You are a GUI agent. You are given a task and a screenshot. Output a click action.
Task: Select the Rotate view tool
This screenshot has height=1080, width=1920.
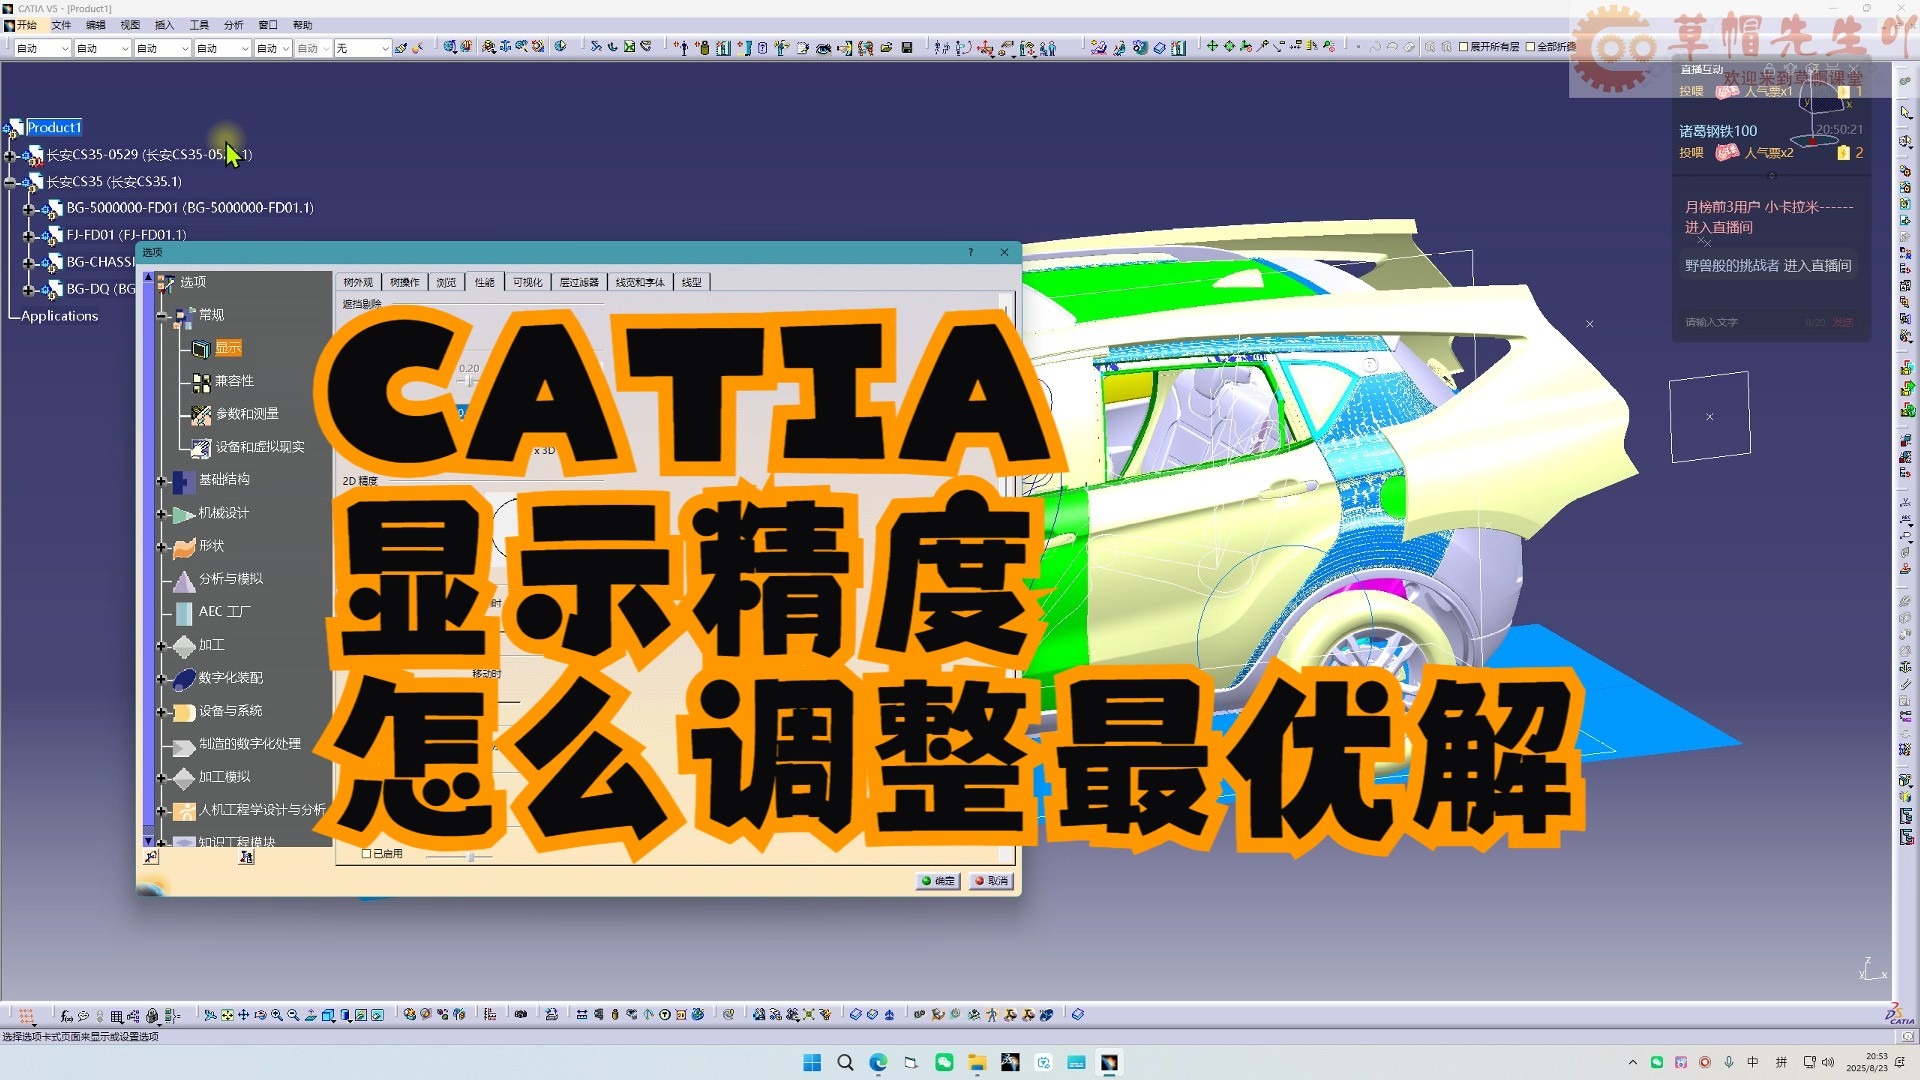[260, 1015]
